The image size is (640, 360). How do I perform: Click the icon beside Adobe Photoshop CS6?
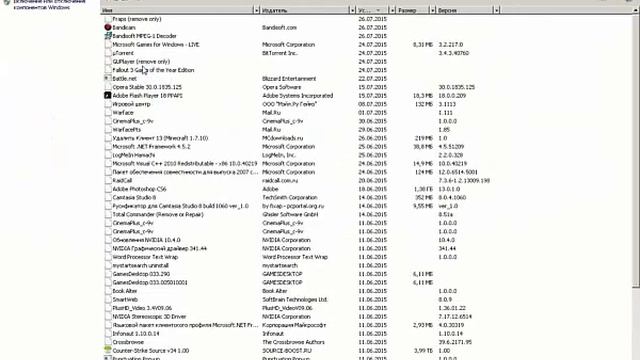(x=108, y=189)
